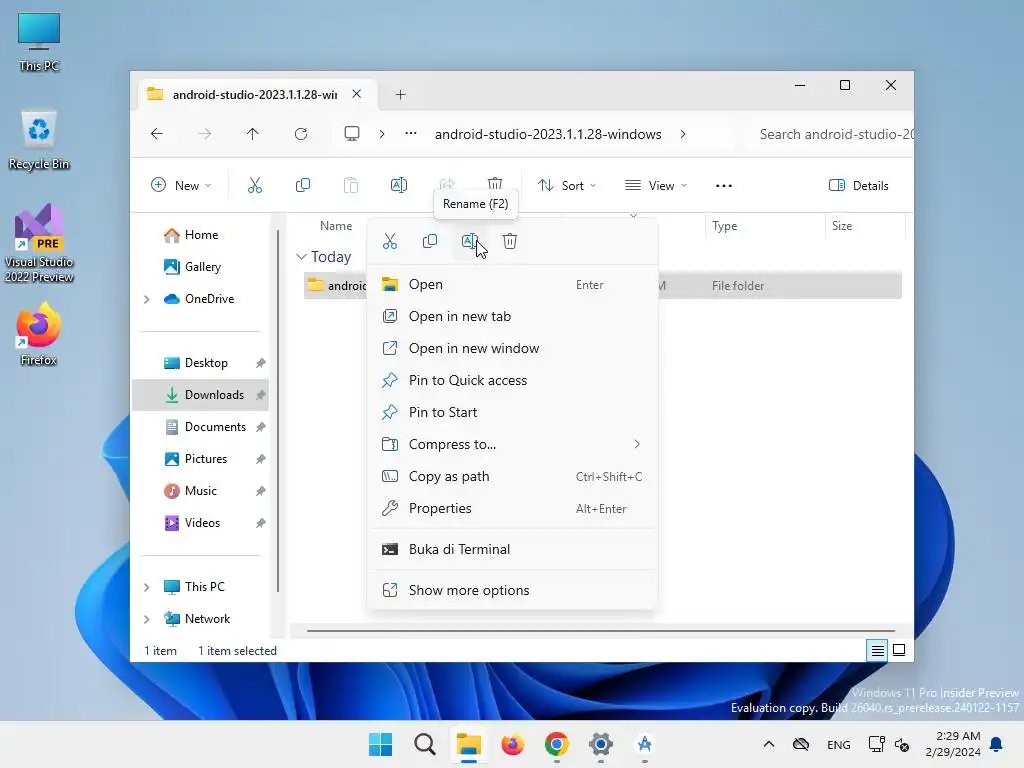Expand the OneDrive tree node

147,299
